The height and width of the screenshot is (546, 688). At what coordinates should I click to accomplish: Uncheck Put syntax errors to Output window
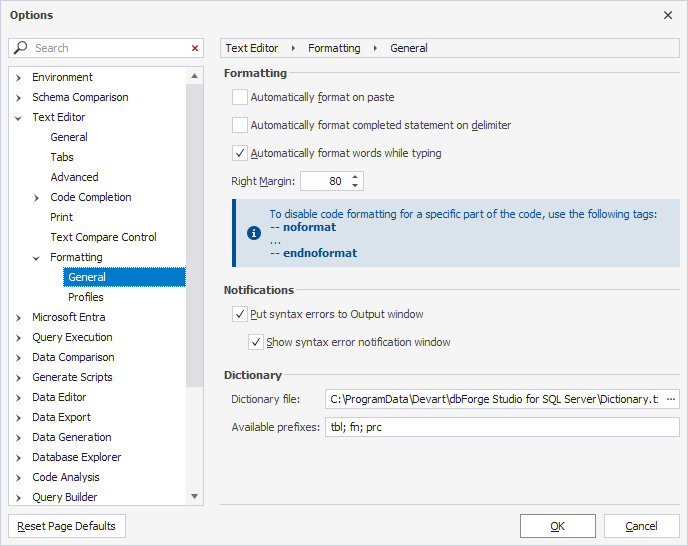coord(240,314)
